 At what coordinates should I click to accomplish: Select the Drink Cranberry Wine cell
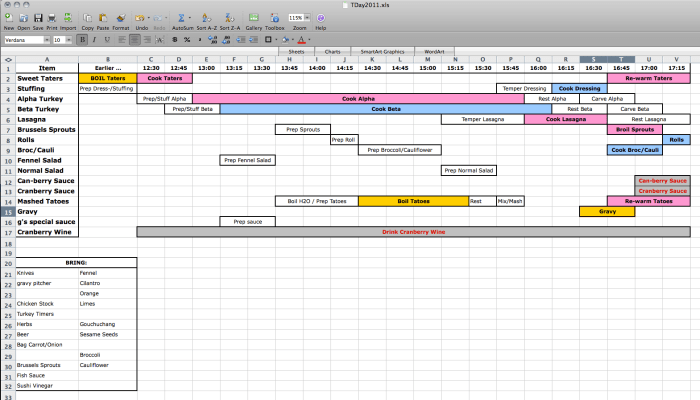pos(412,232)
